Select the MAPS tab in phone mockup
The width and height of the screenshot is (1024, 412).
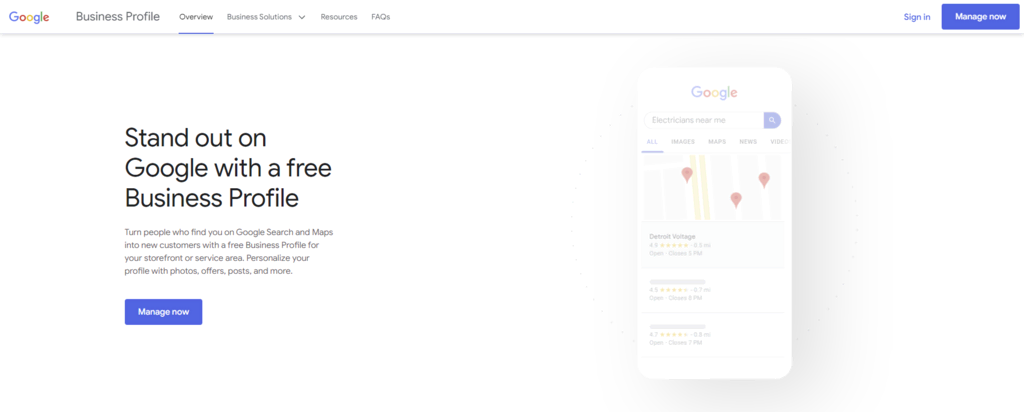(717, 142)
